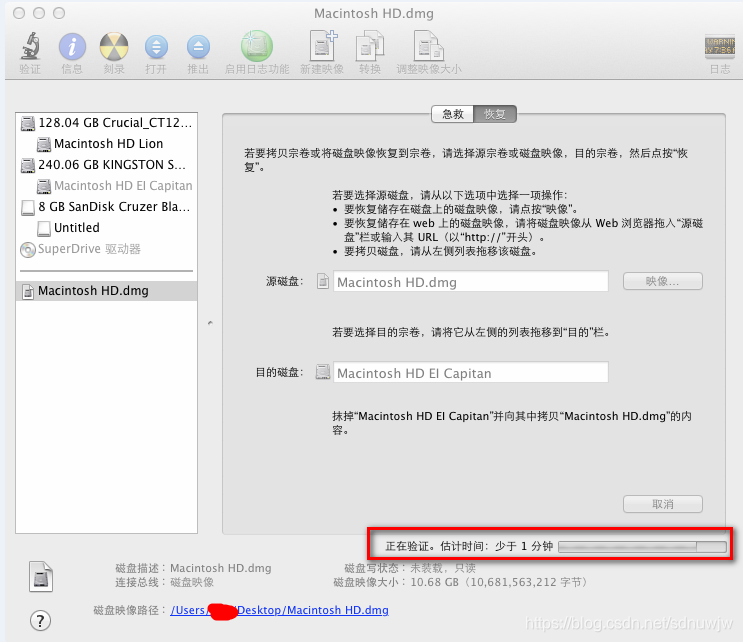Click the source disk dmg file icon
The width and height of the screenshot is (743, 642).
[323, 281]
